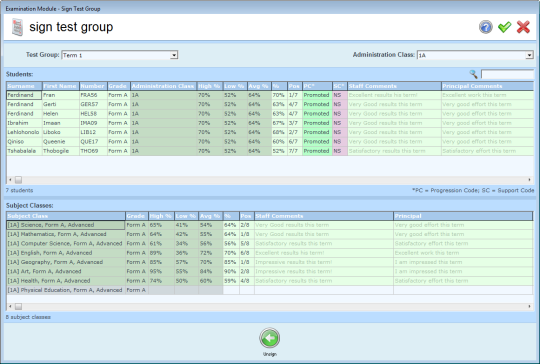Click the SC* column header
This screenshot has height=364, width=540.
pyautogui.click(x=340, y=86)
